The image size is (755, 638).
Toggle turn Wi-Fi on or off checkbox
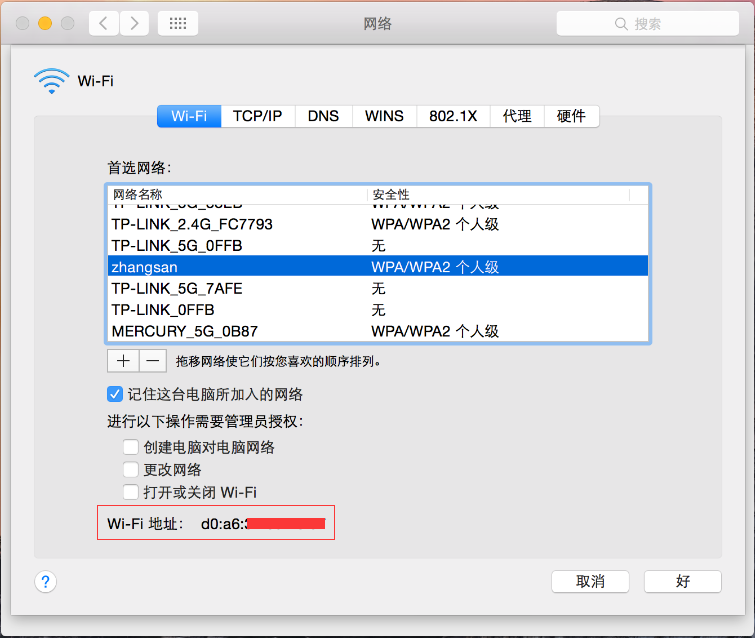click(x=130, y=491)
